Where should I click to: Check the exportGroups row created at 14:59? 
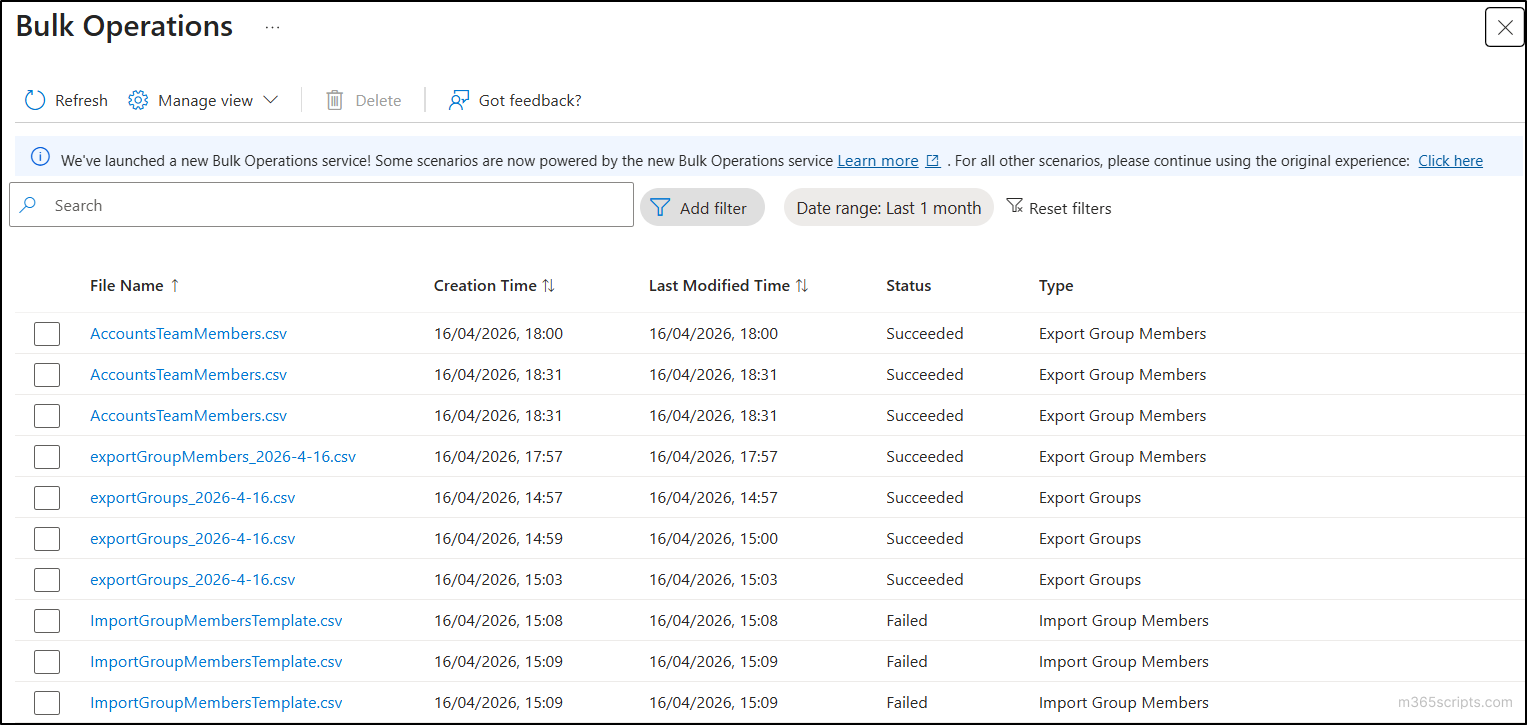coord(47,539)
